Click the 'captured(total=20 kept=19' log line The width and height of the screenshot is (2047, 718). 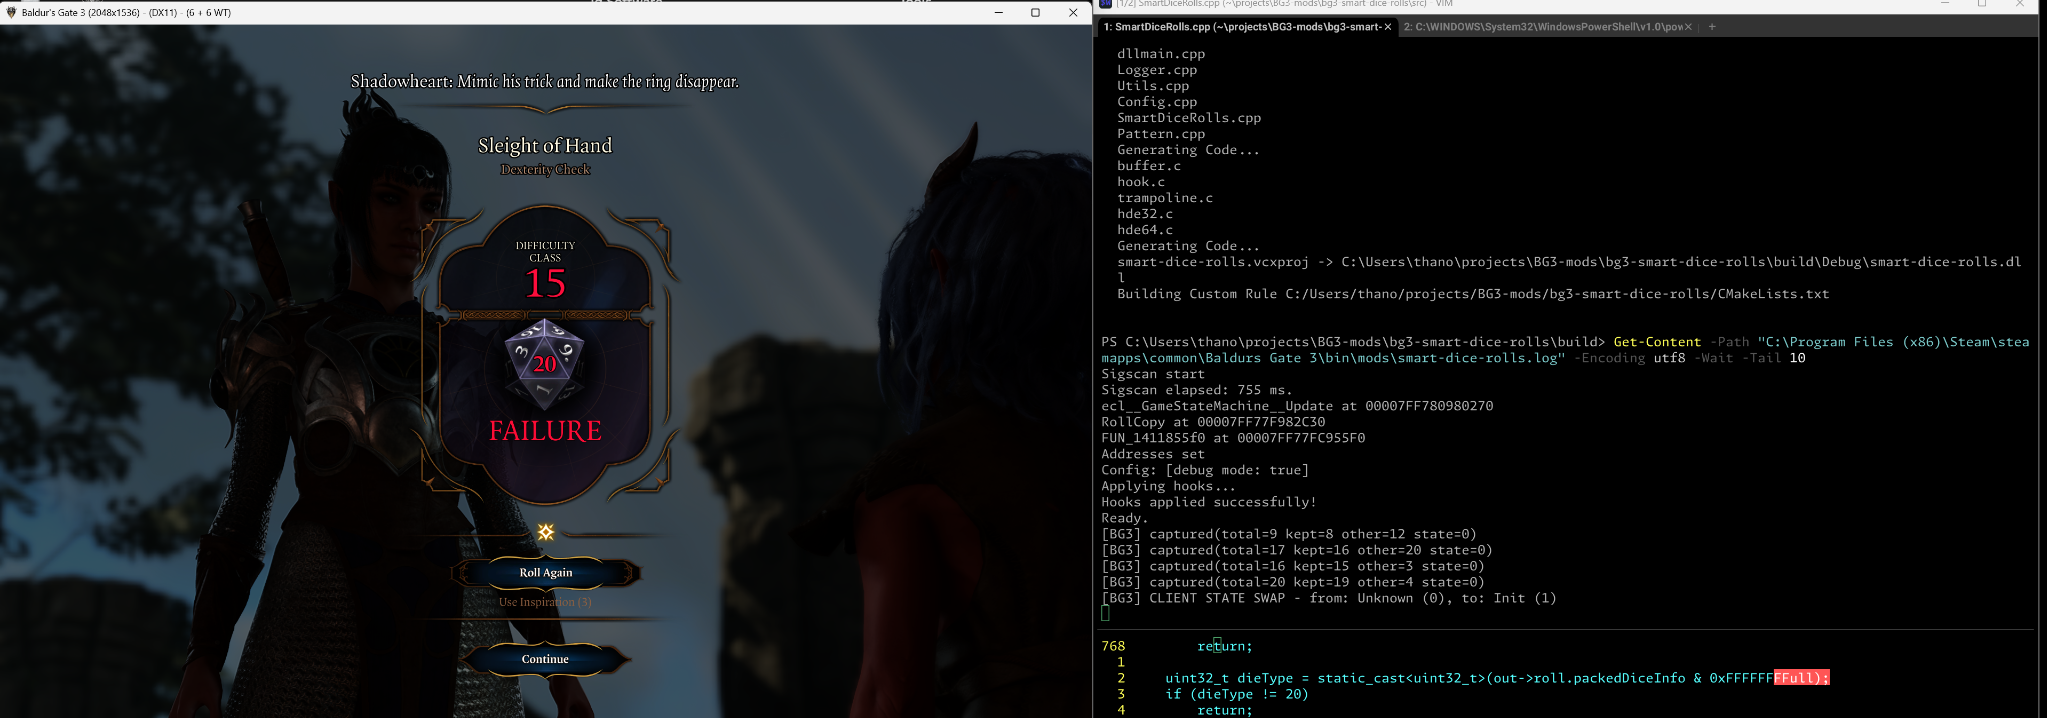(1293, 582)
